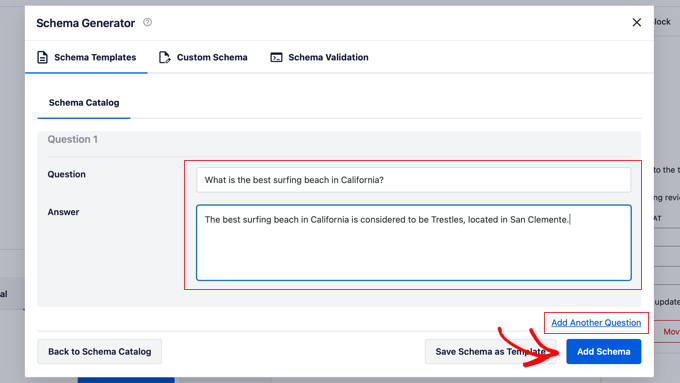Open the Custom Schema tab label
680x383 pixels.
coord(212,57)
